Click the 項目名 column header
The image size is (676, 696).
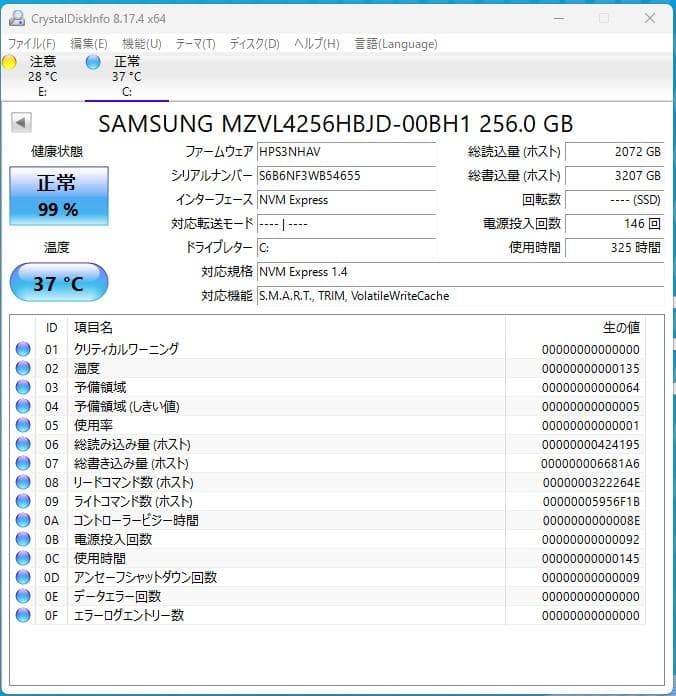click(x=93, y=328)
